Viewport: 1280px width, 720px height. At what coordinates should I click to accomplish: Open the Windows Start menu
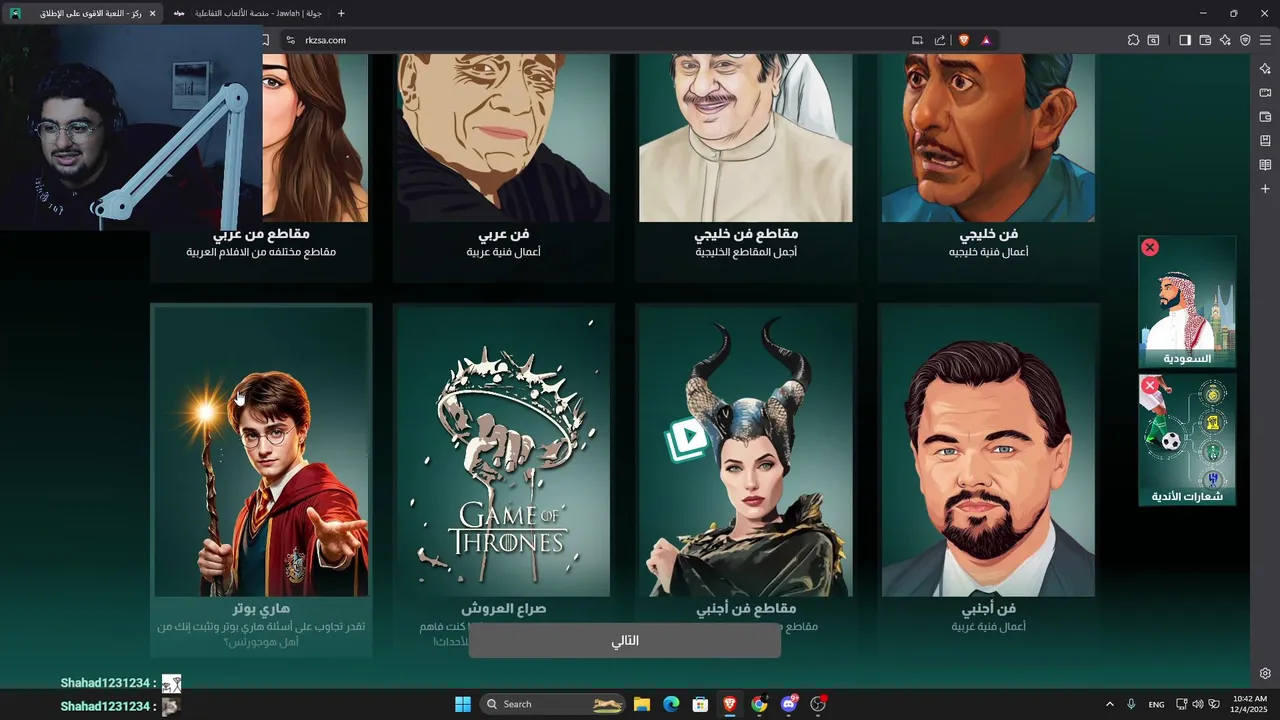click(463, 704)
